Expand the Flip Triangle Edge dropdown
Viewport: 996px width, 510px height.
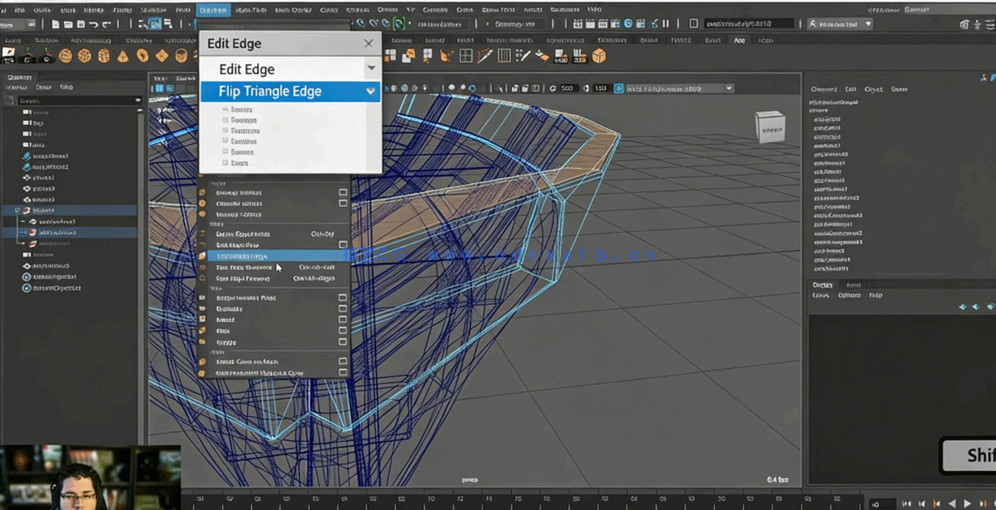[371, 91]
